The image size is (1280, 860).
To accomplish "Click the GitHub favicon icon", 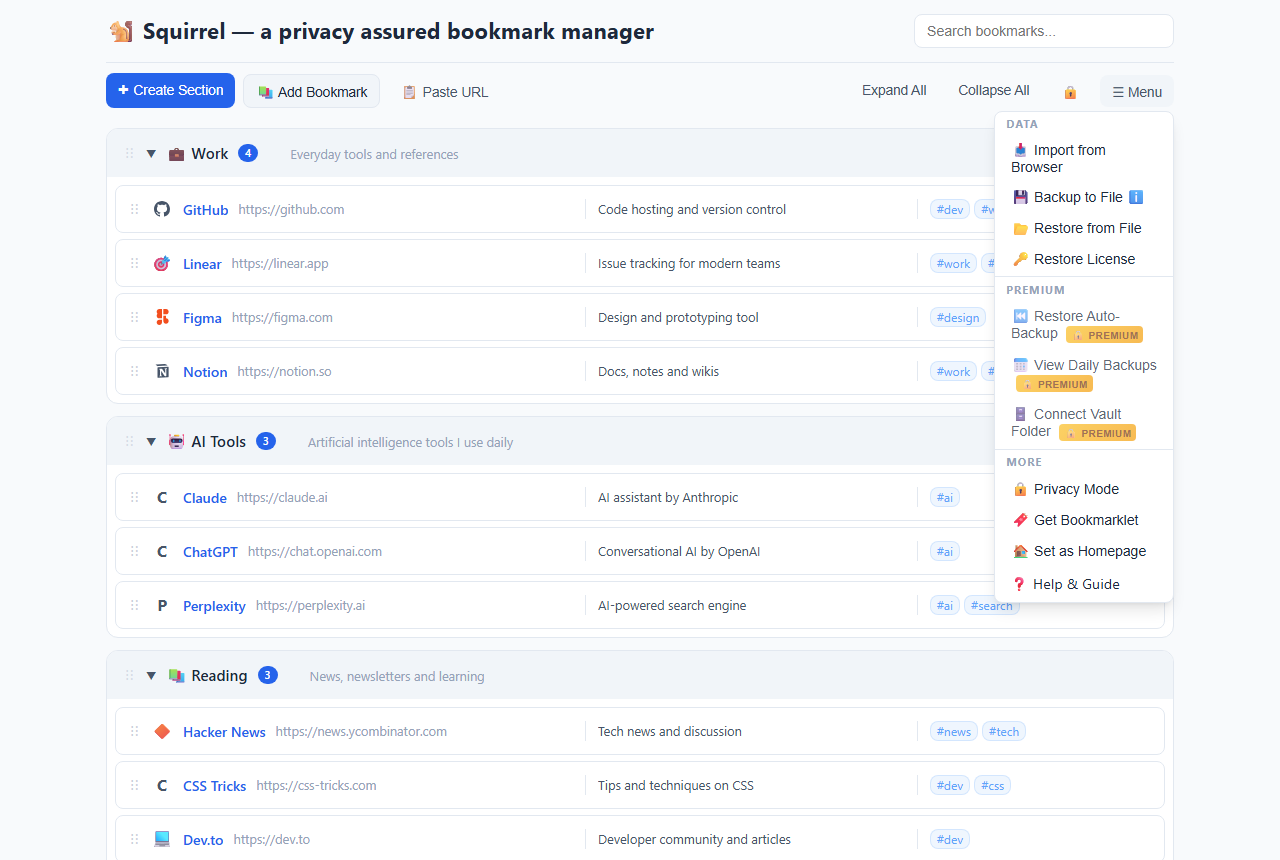I will (x=162, y=209).
